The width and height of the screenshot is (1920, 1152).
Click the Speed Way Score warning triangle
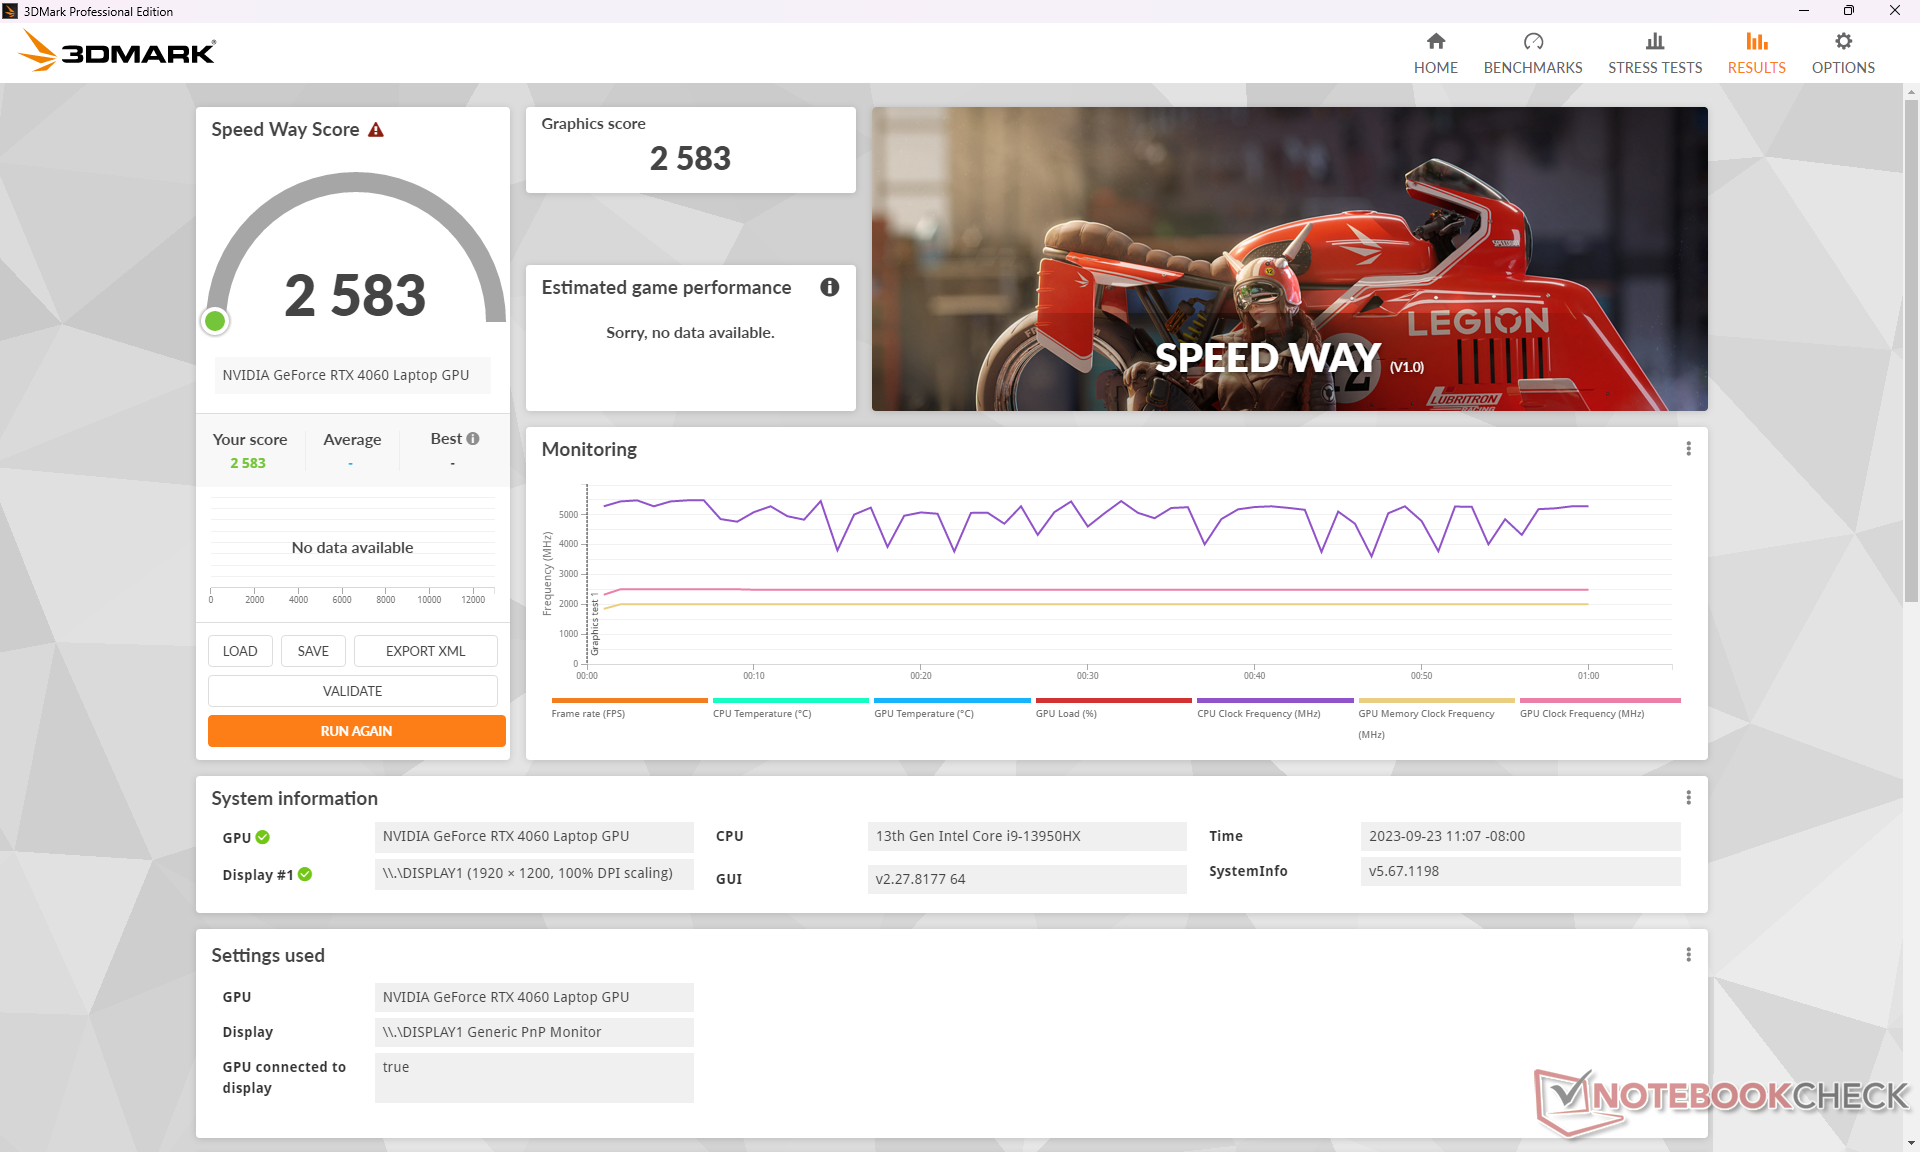coord(376,130)
